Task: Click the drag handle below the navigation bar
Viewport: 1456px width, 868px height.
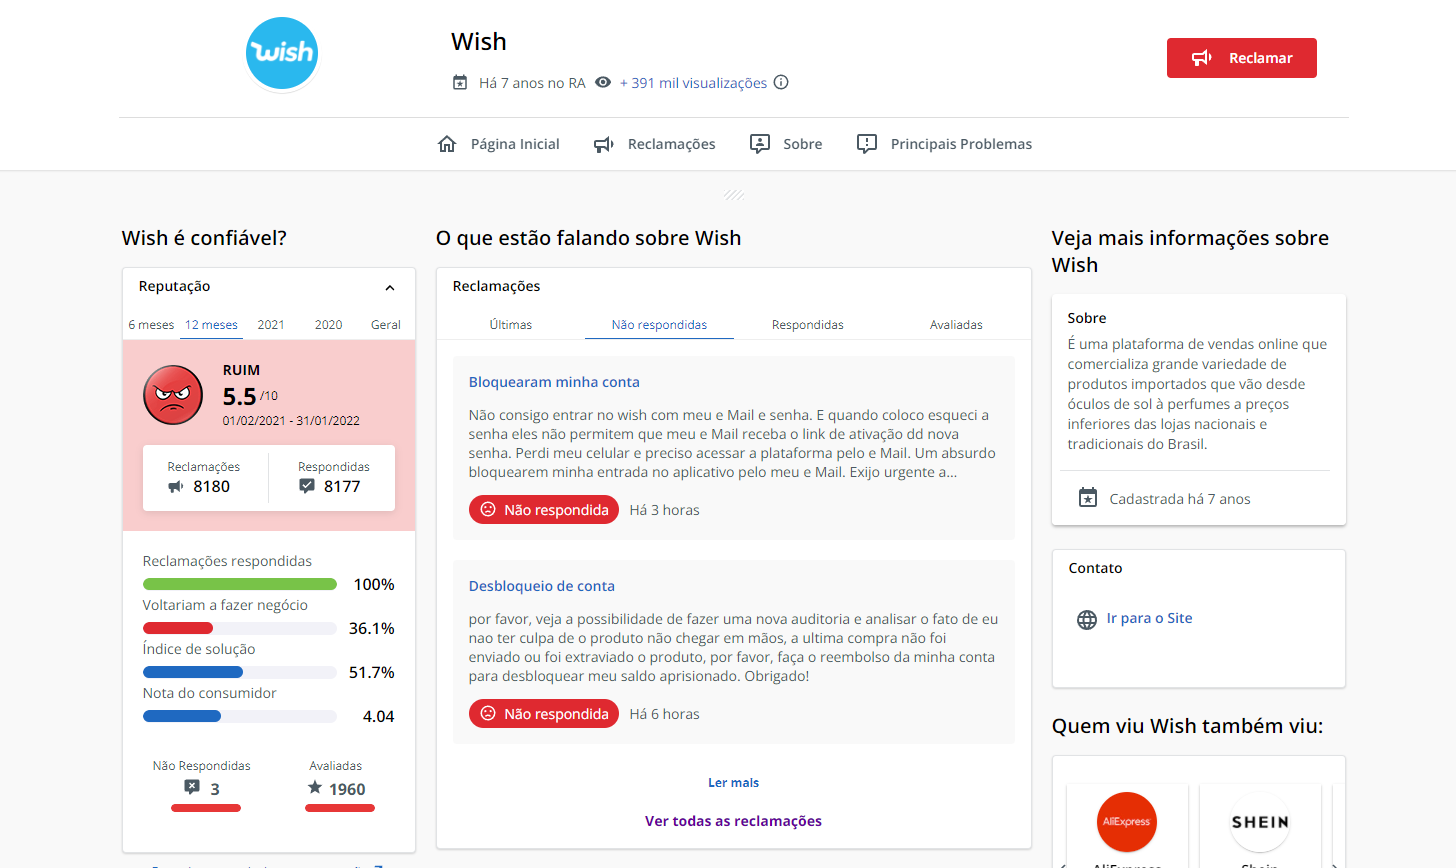Action: click(734, 194)
